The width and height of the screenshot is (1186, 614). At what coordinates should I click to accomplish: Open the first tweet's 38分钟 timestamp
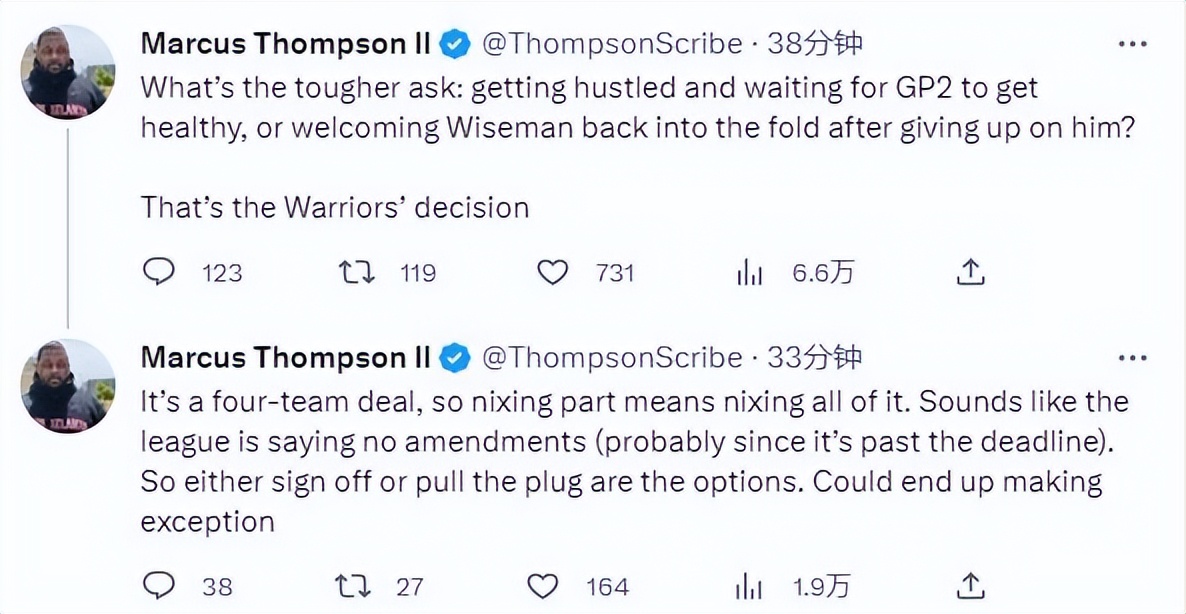coord(813,45)
